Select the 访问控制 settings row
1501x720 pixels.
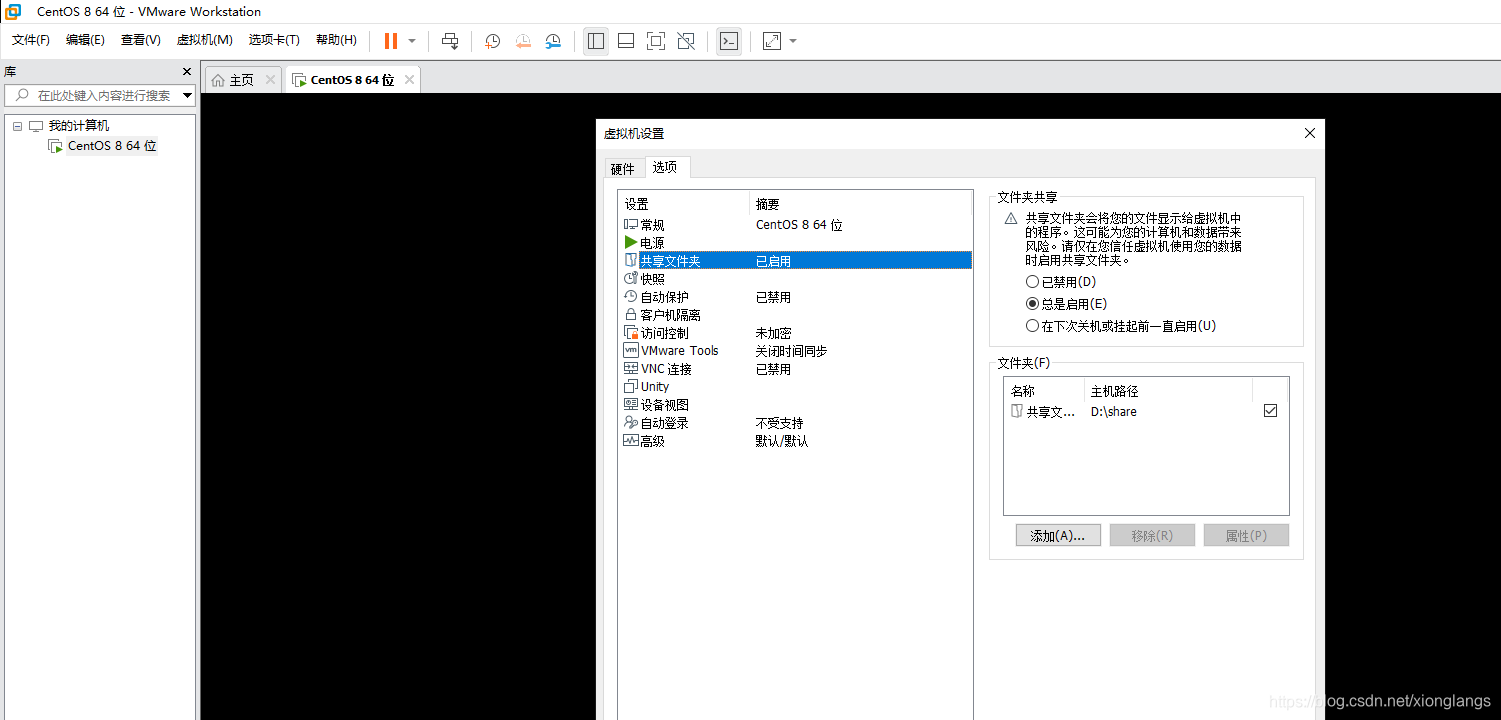click(795, 333)
